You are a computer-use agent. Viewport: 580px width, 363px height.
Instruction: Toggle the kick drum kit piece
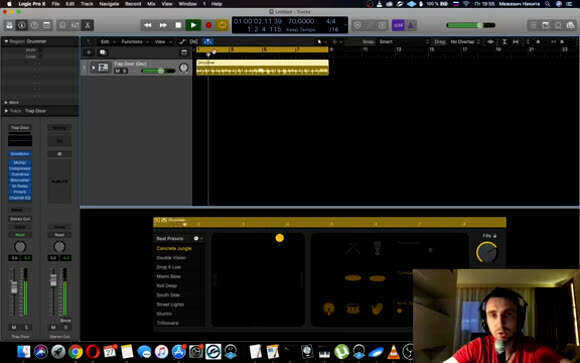tap(328, 309)
